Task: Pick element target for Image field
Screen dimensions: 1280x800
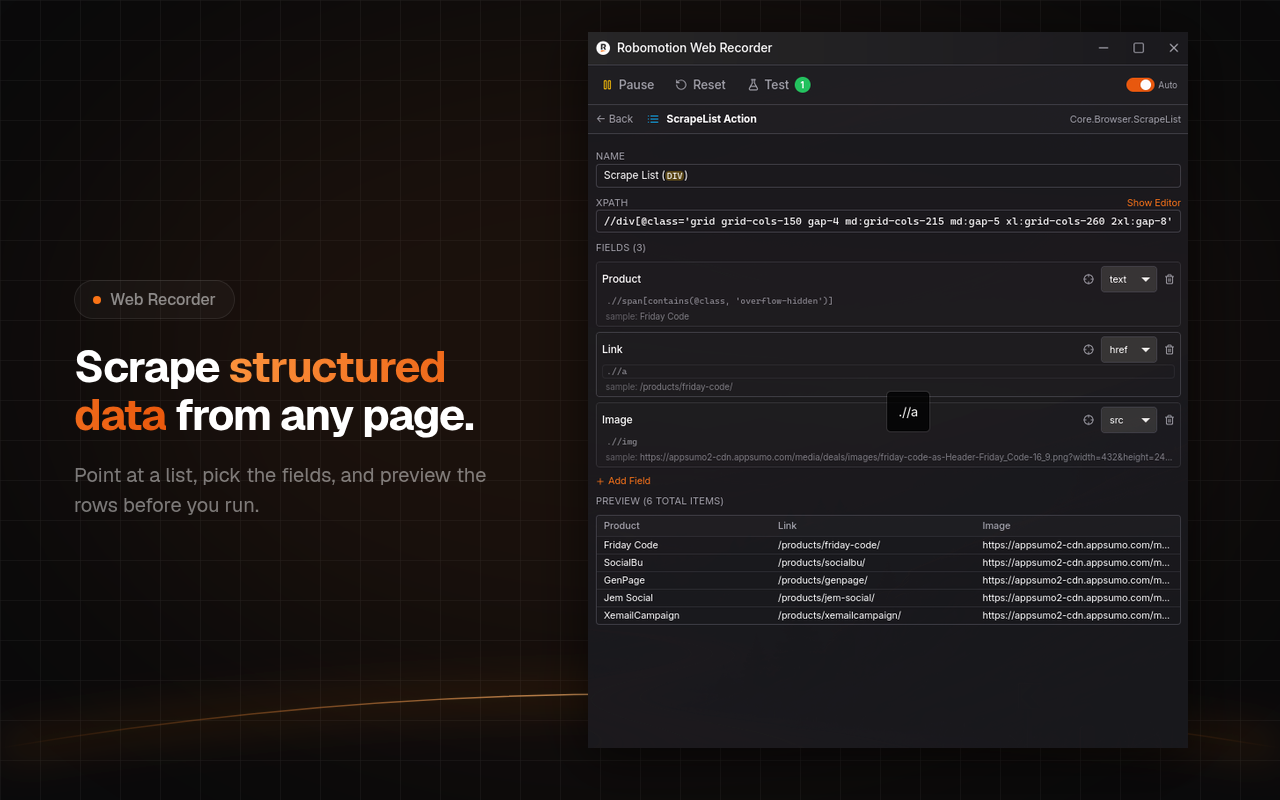Action: point(1088,420)
